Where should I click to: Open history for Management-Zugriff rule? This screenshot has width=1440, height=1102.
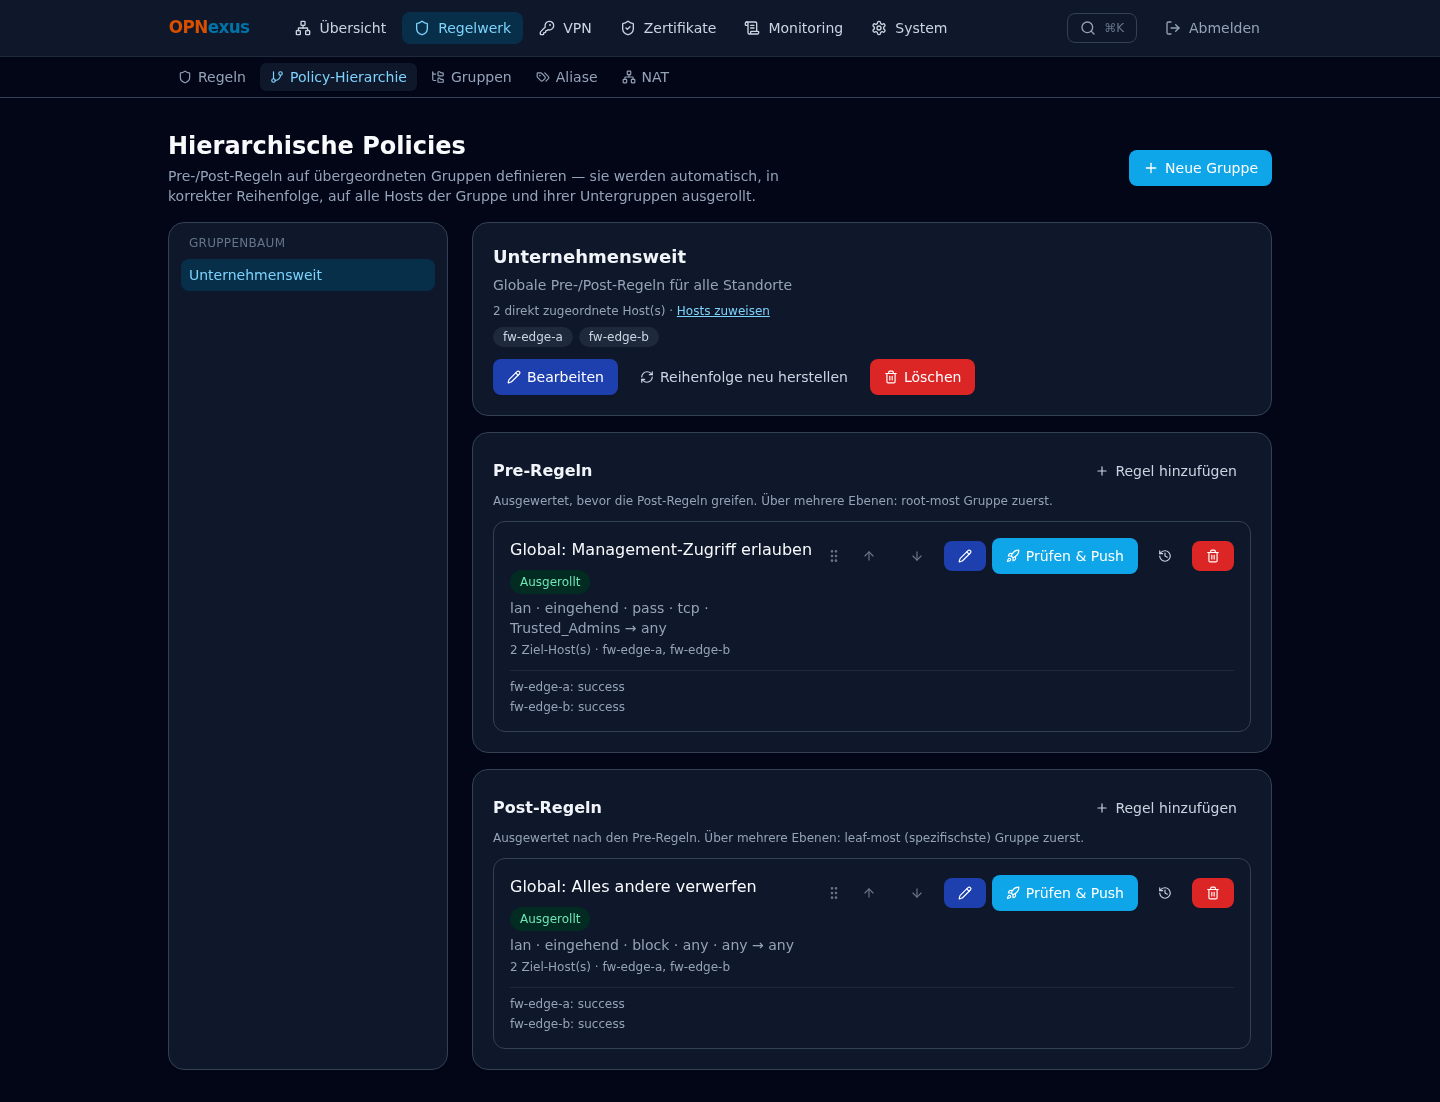point(1165,556)
